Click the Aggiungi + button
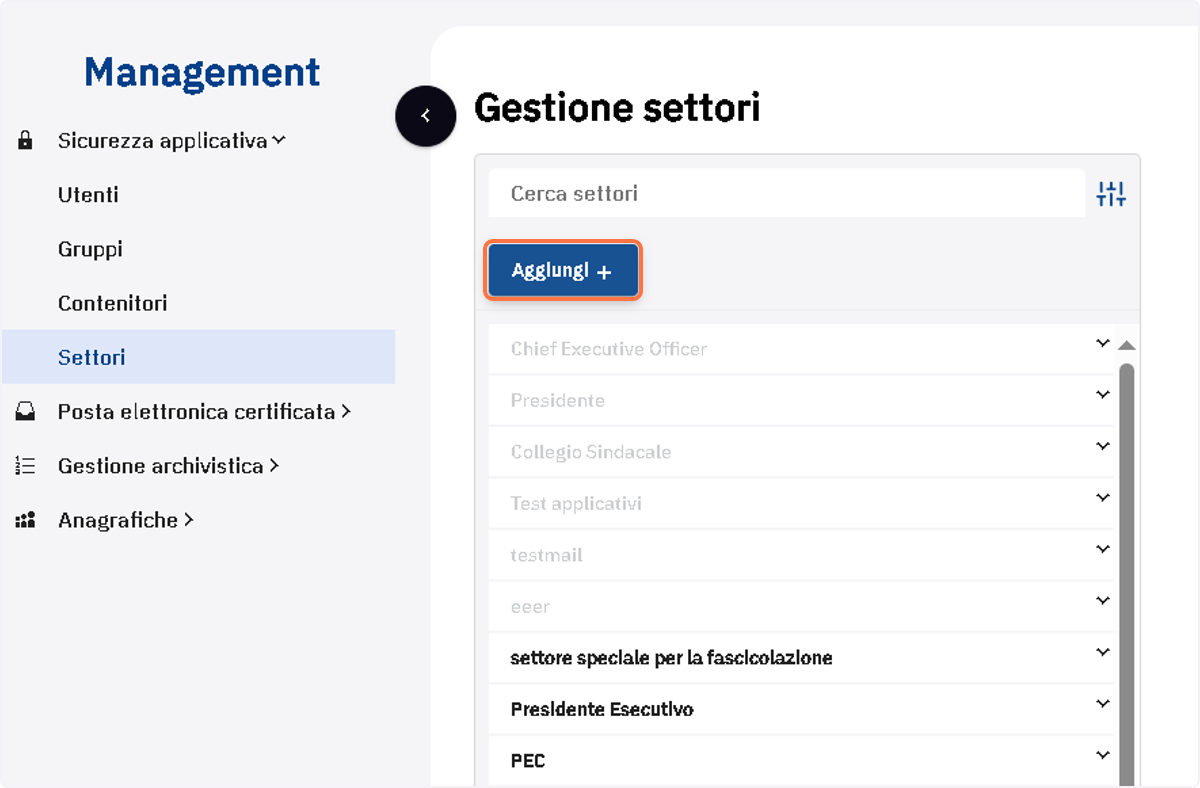1200x788 pixels. [562, 271]
